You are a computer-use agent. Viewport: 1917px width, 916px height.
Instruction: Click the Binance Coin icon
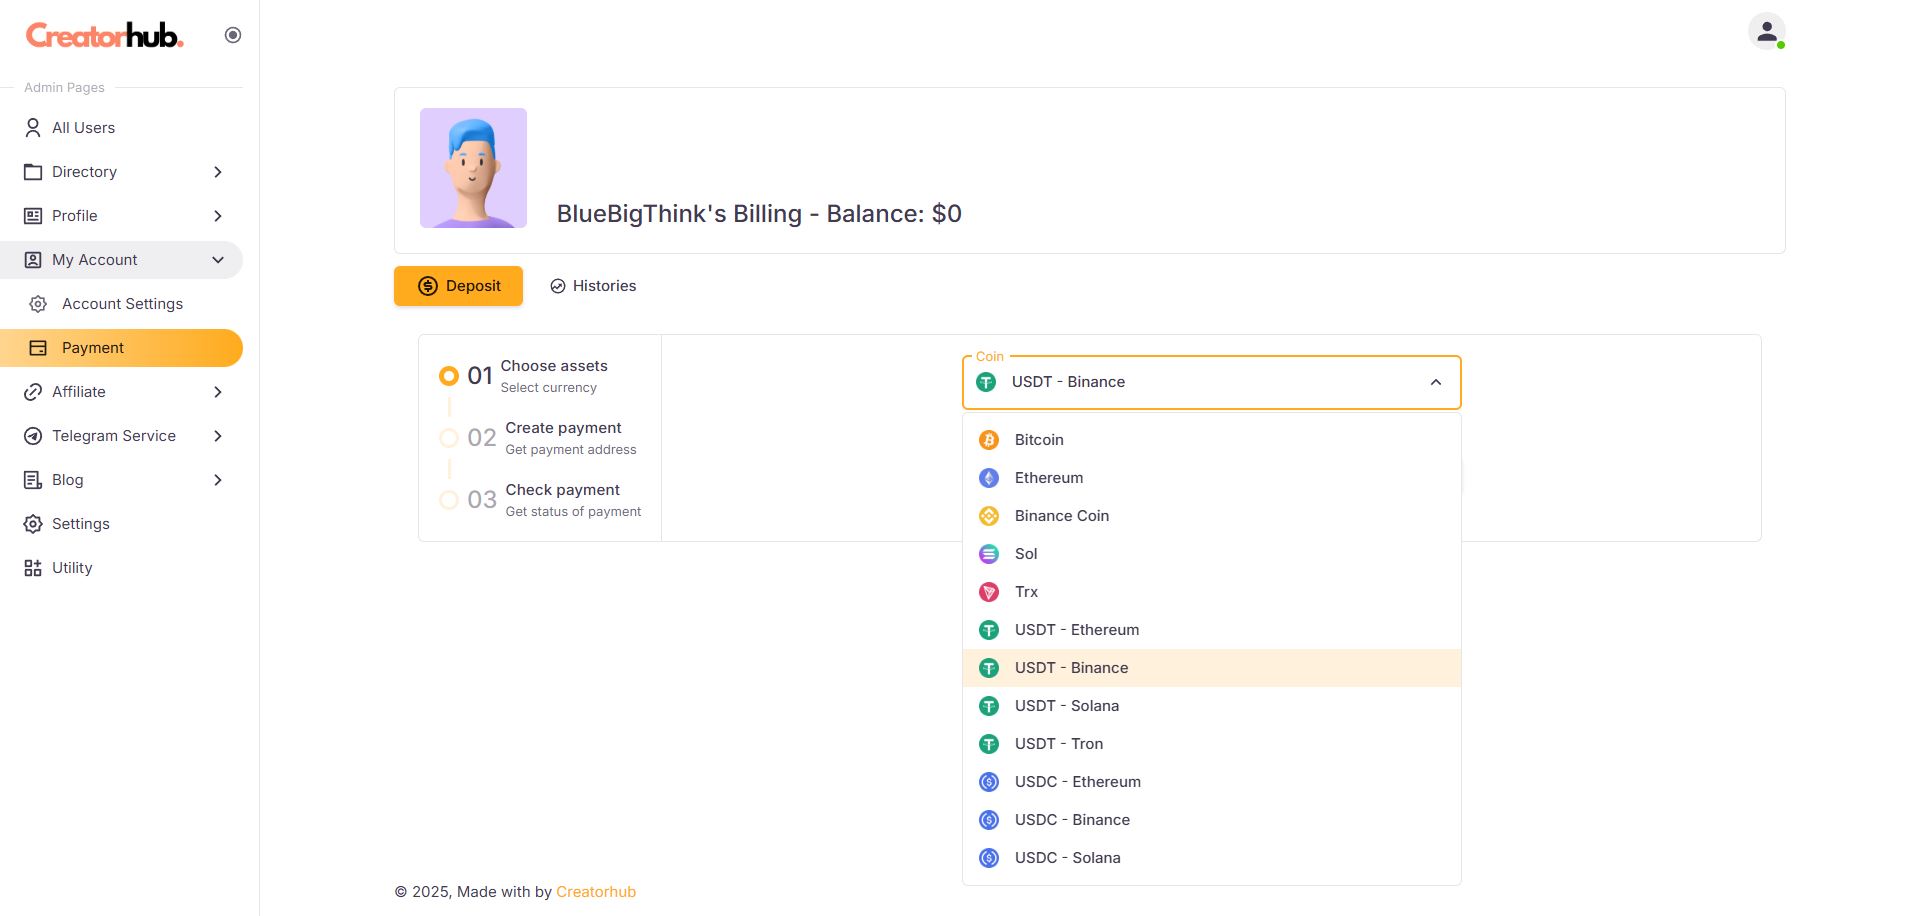[x=988, y=516]
